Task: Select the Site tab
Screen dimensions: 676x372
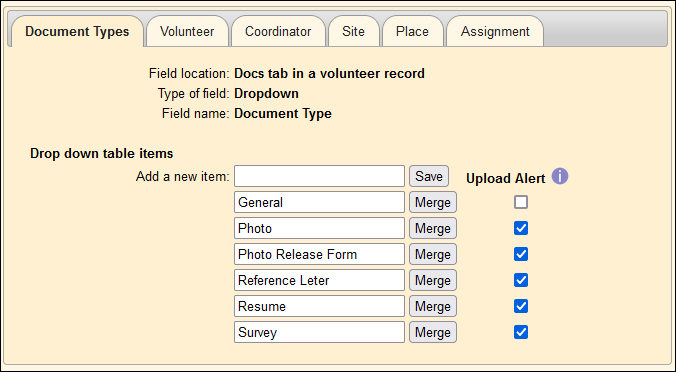Action: 354,31
